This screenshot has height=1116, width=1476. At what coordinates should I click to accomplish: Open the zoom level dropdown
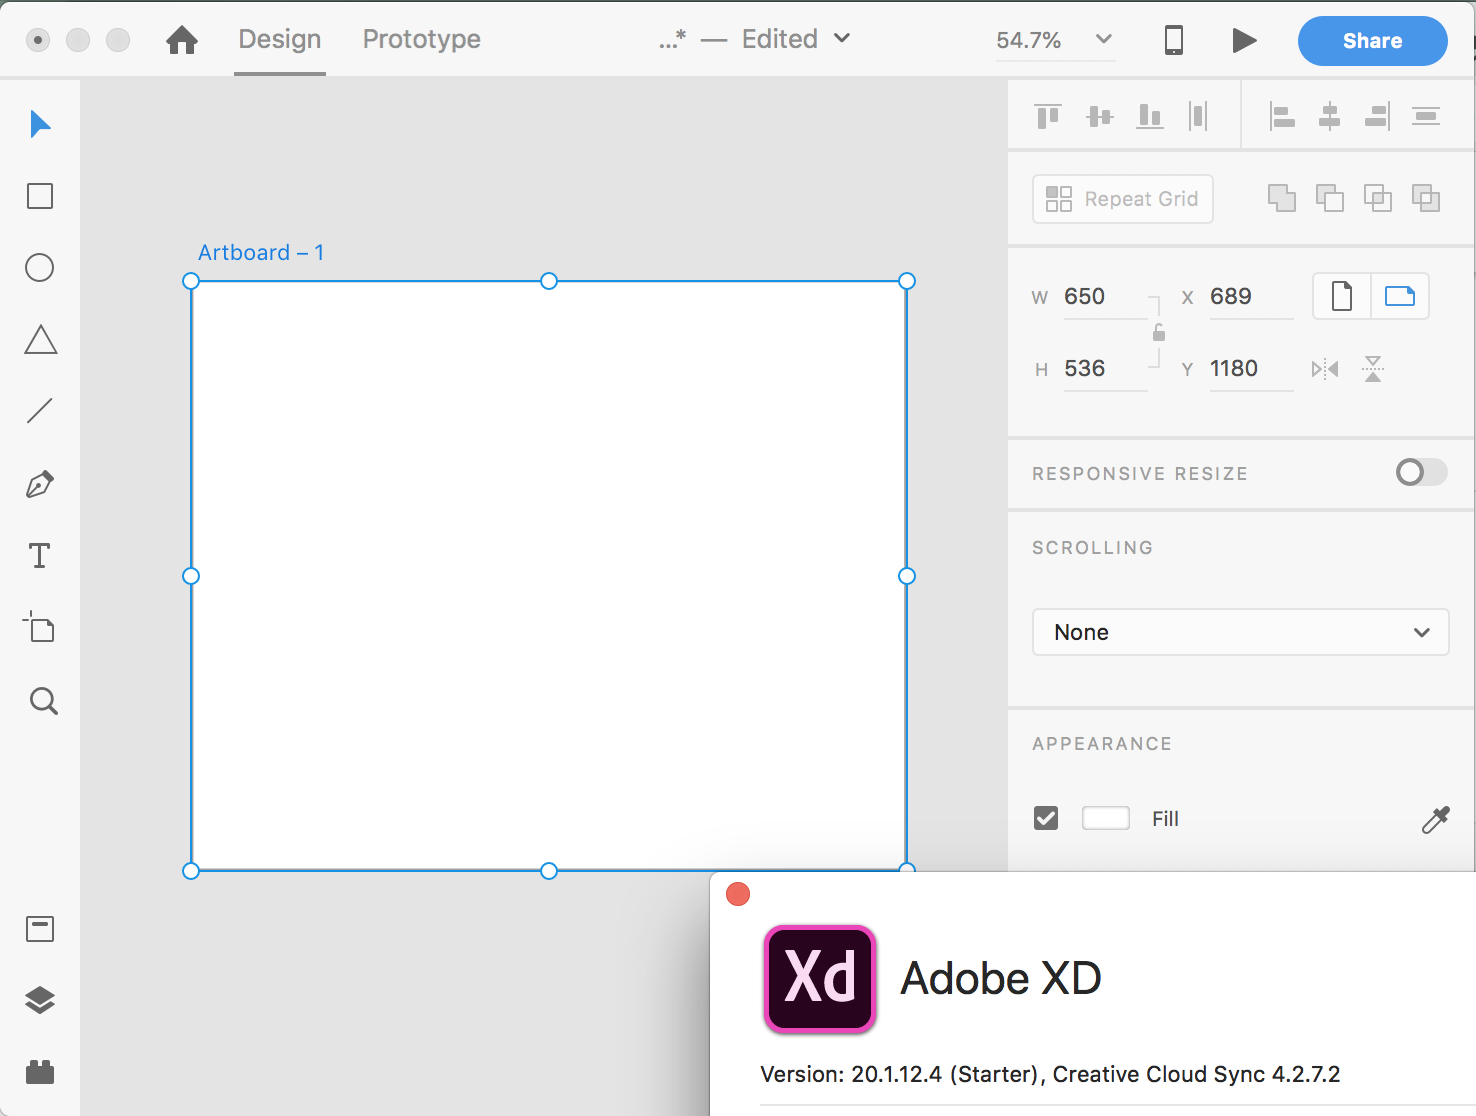1104,39
